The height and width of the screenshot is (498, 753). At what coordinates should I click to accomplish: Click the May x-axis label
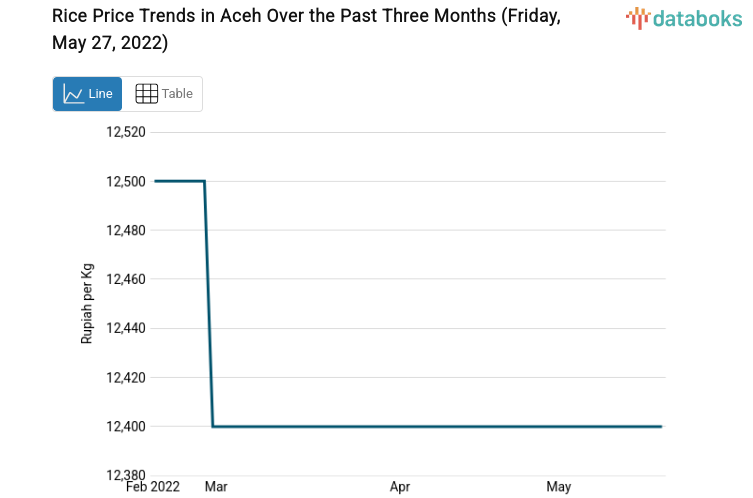559,487
